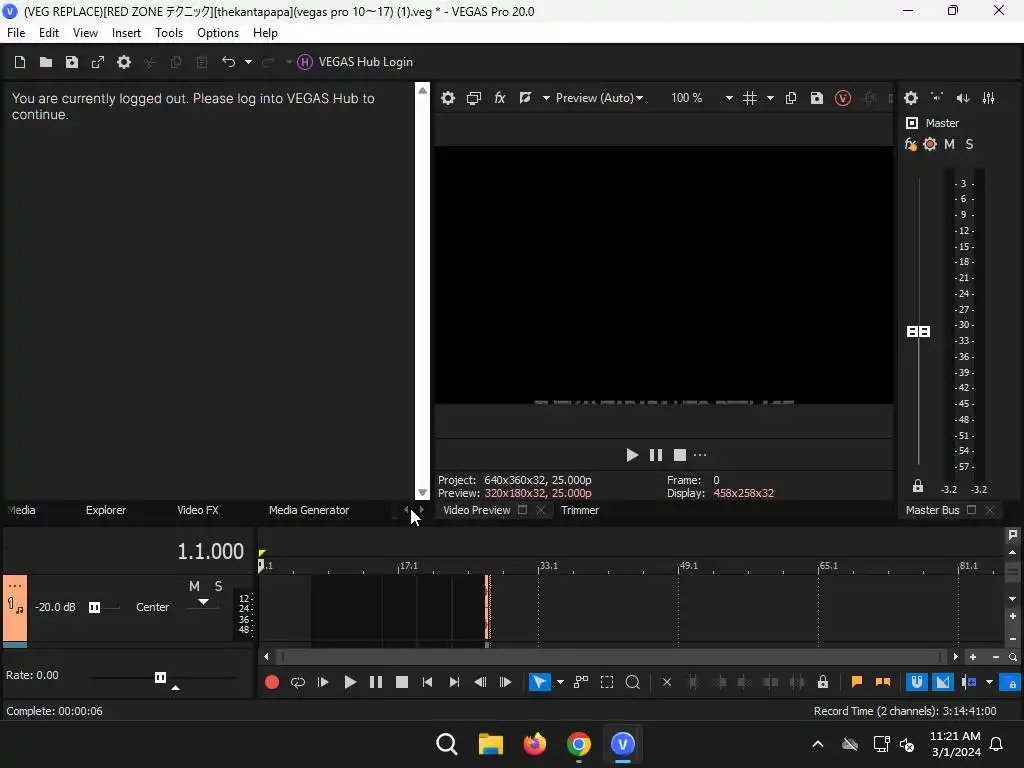This screenshot has width=1024, height=768.
Task: Close the Video Preview tab
Action: pyautogui.click(x=541, y=510)
